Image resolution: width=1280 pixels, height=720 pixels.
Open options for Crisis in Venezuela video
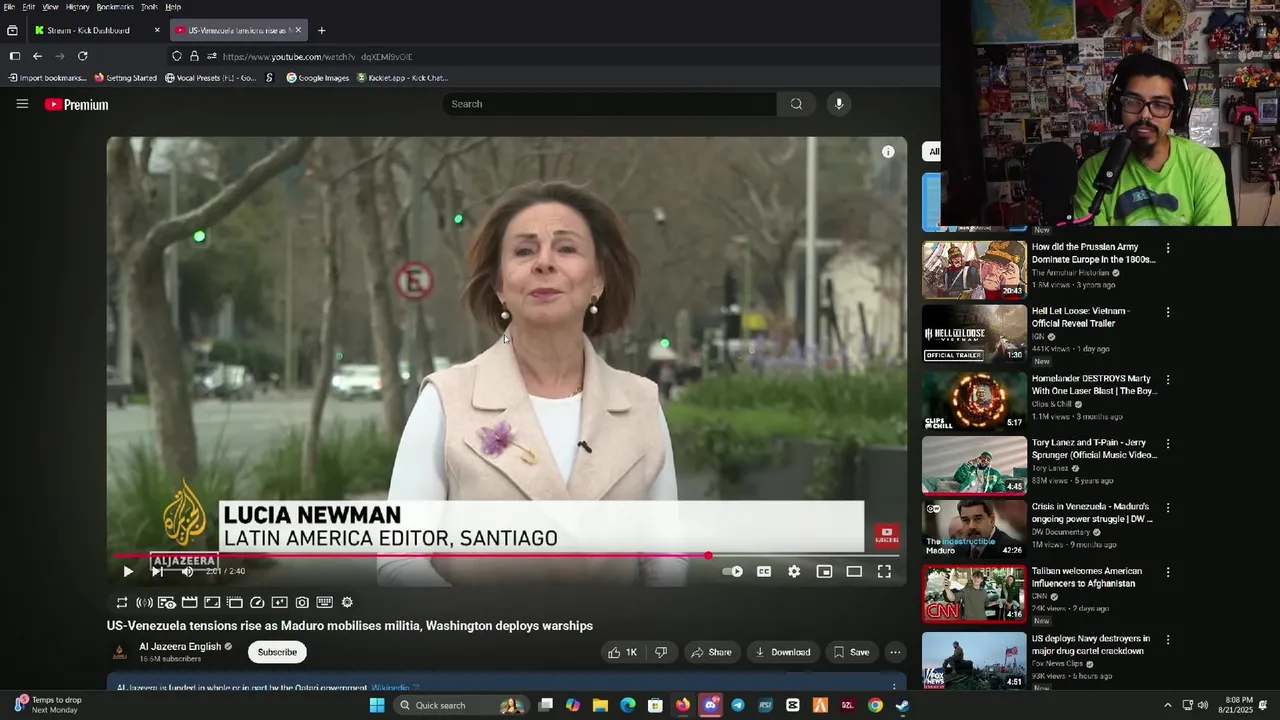(x=1167, y=508)
